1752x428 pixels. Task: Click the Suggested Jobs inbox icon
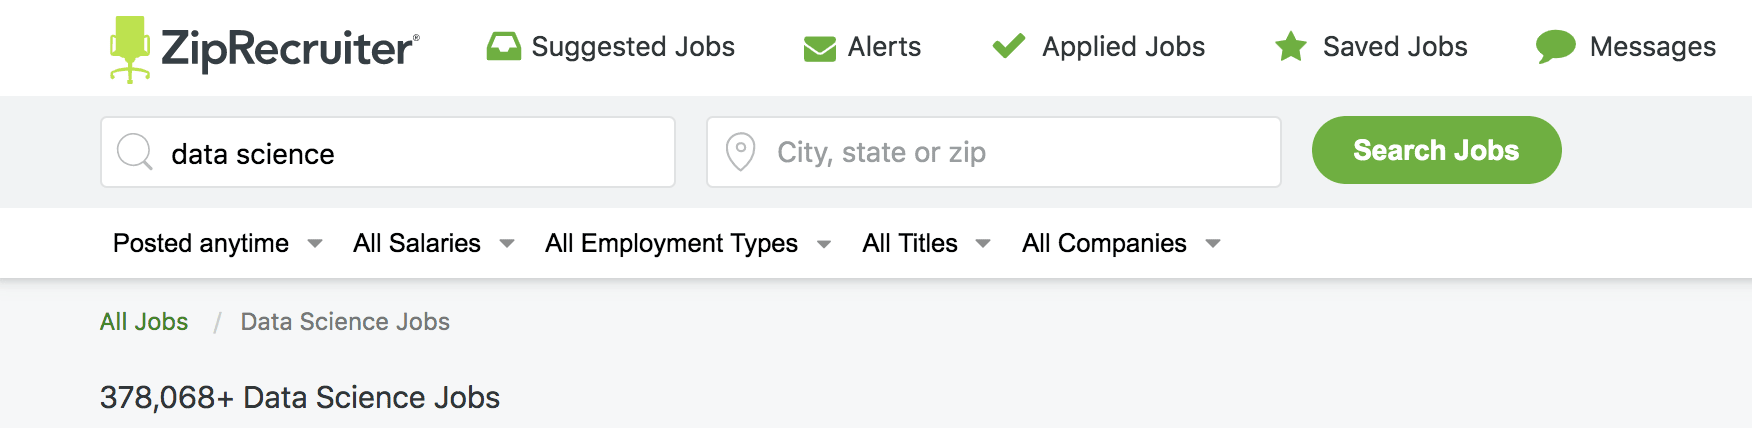click(x=504, y=47)
